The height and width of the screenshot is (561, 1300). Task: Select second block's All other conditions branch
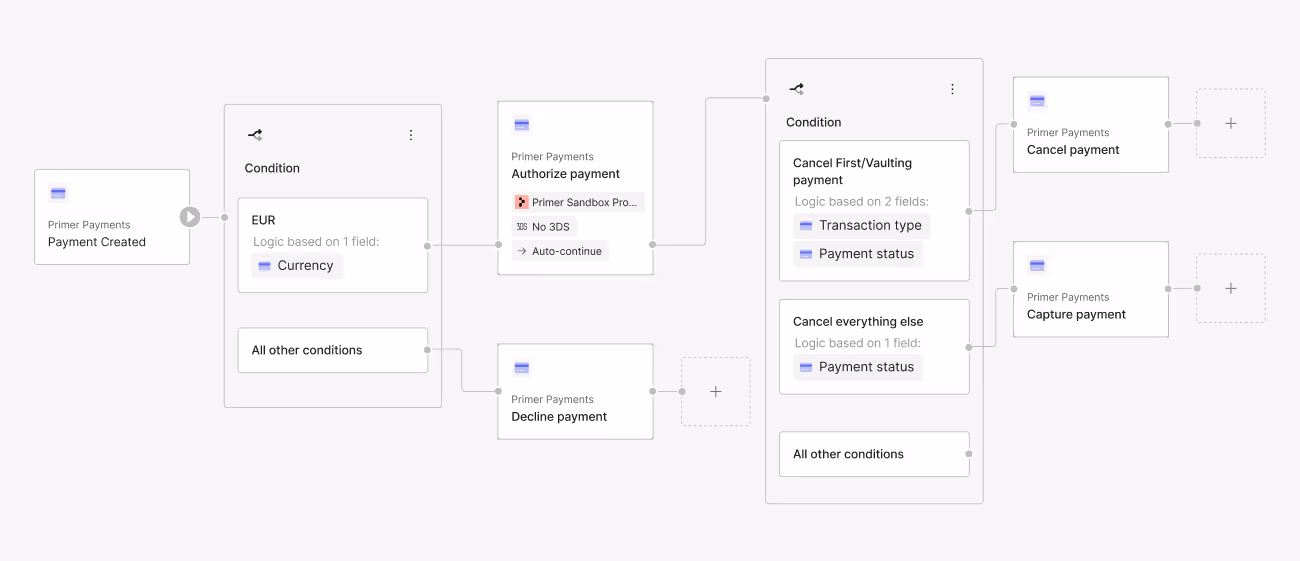tap(874, 454)
